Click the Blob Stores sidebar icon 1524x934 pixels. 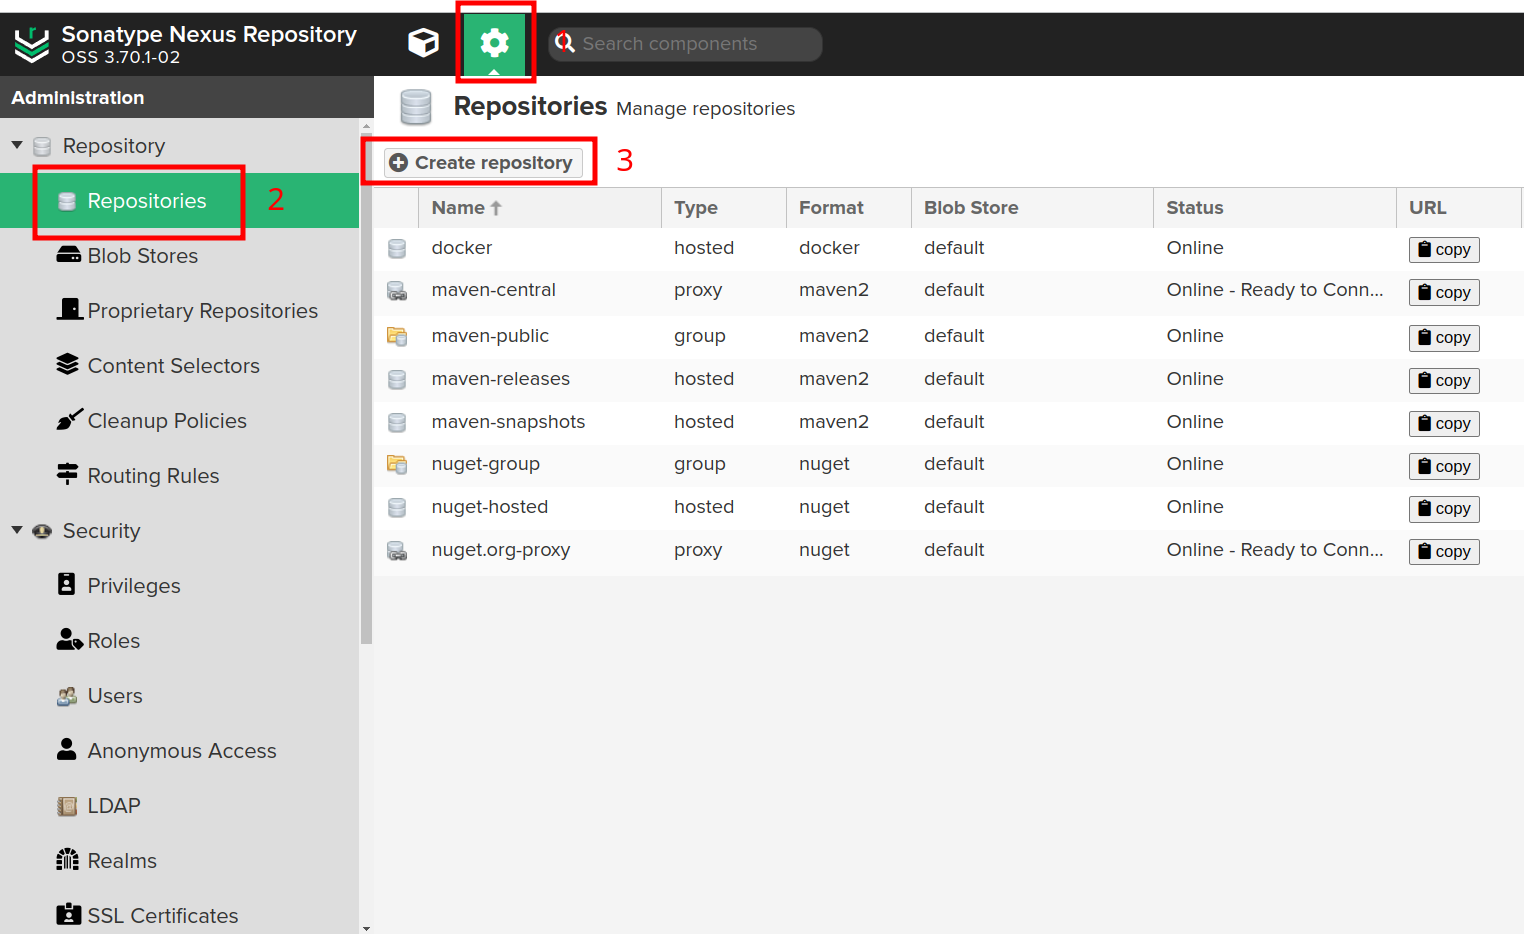(69, 255)
